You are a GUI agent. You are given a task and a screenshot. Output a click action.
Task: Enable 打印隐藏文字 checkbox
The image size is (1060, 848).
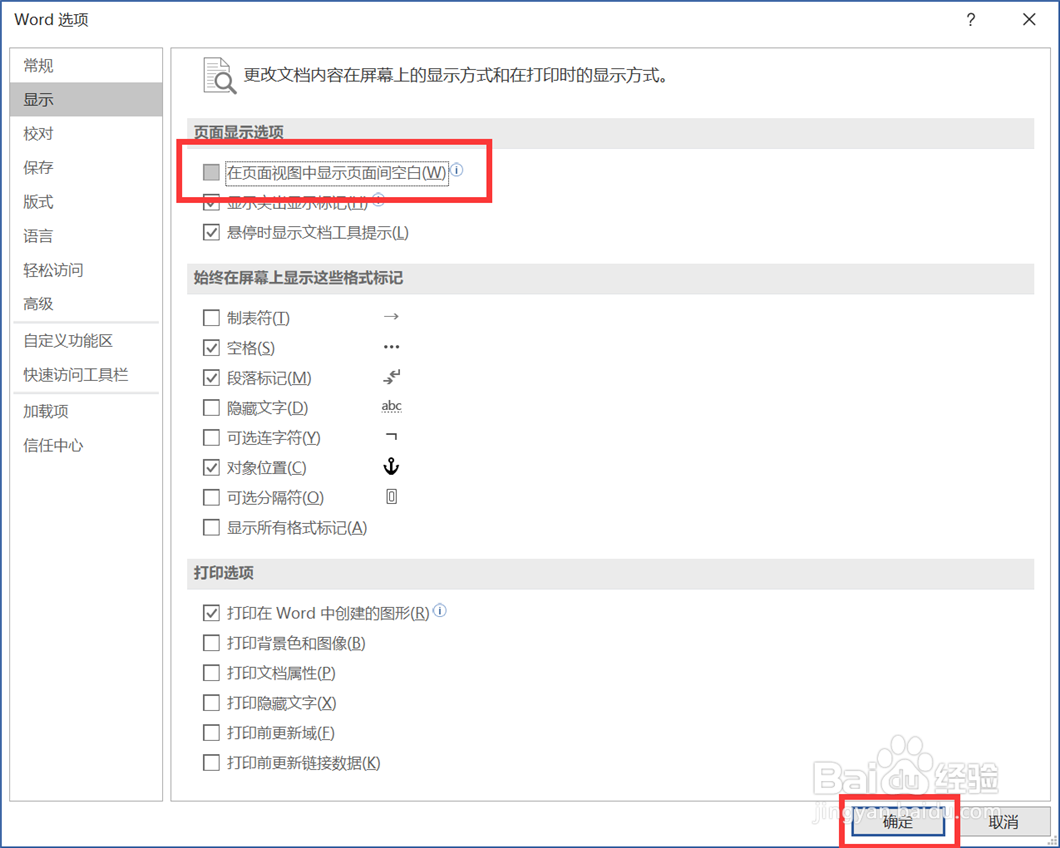tap(212, 703)
